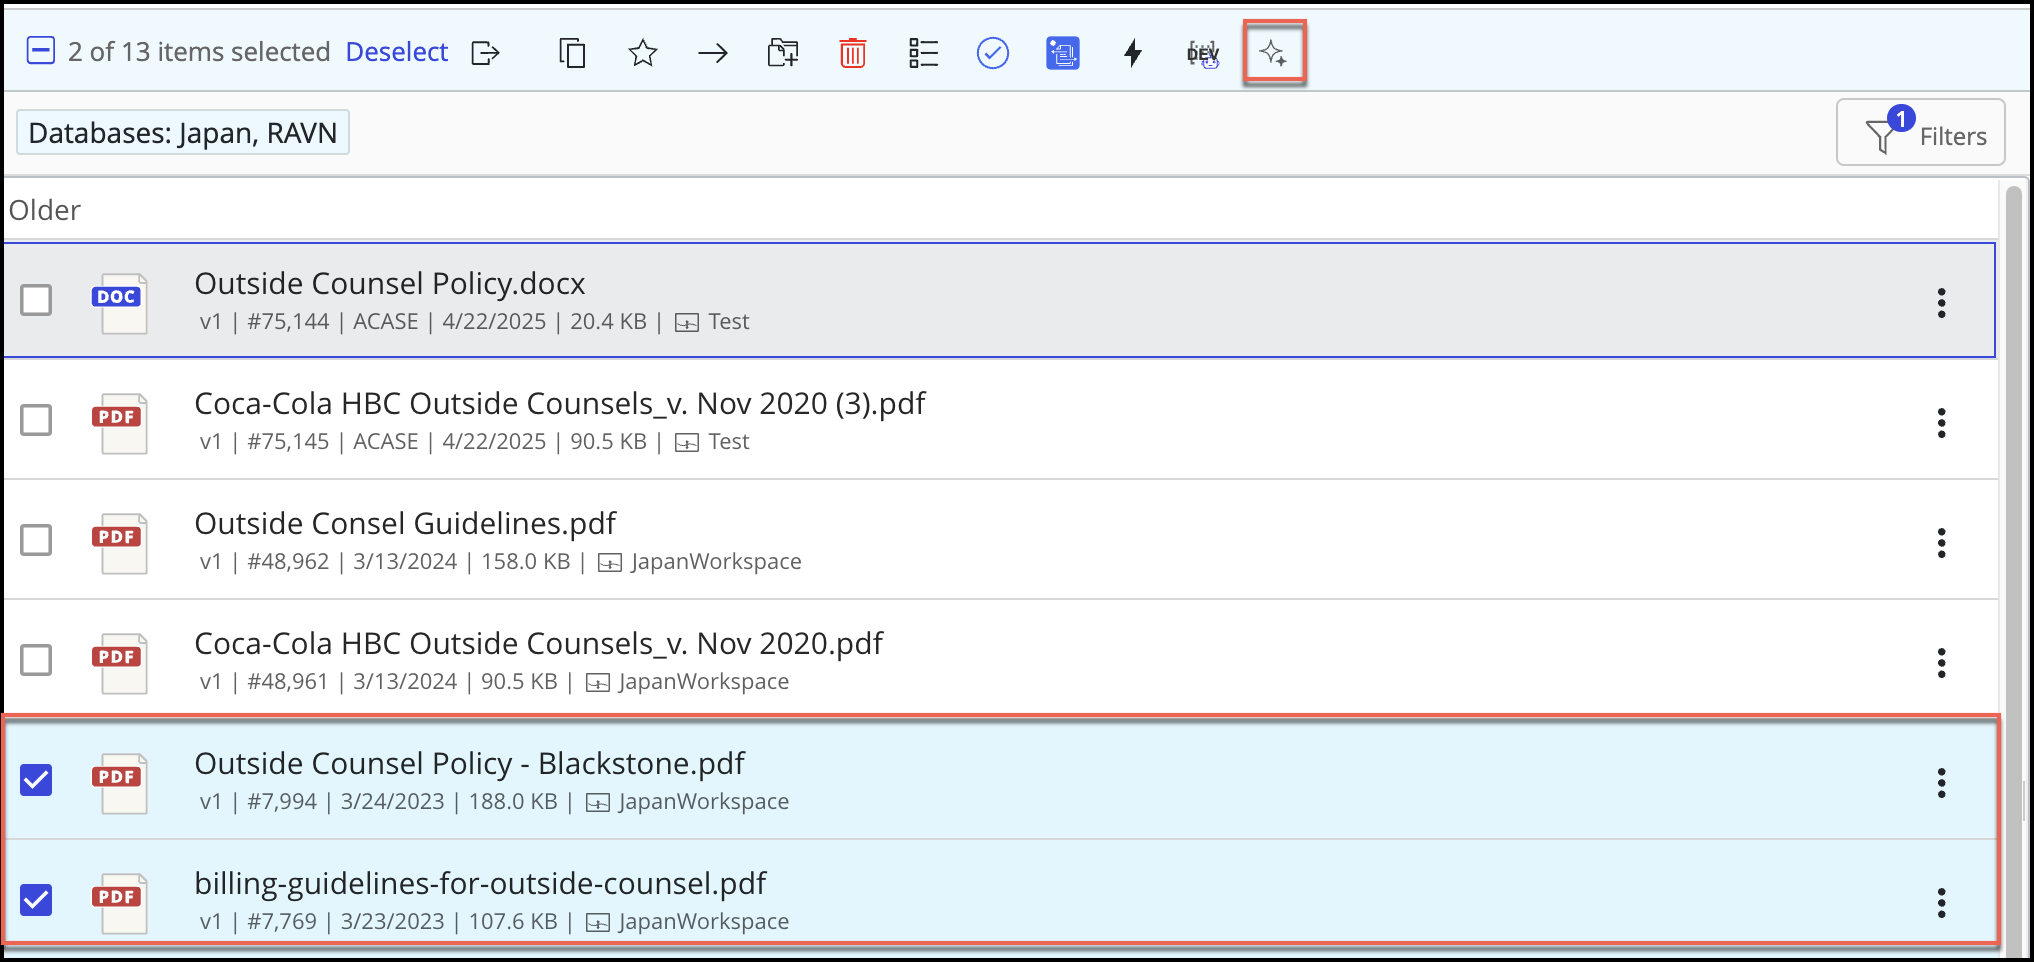
Task: Click the list properties icon in toolbar
Action: 922,53
